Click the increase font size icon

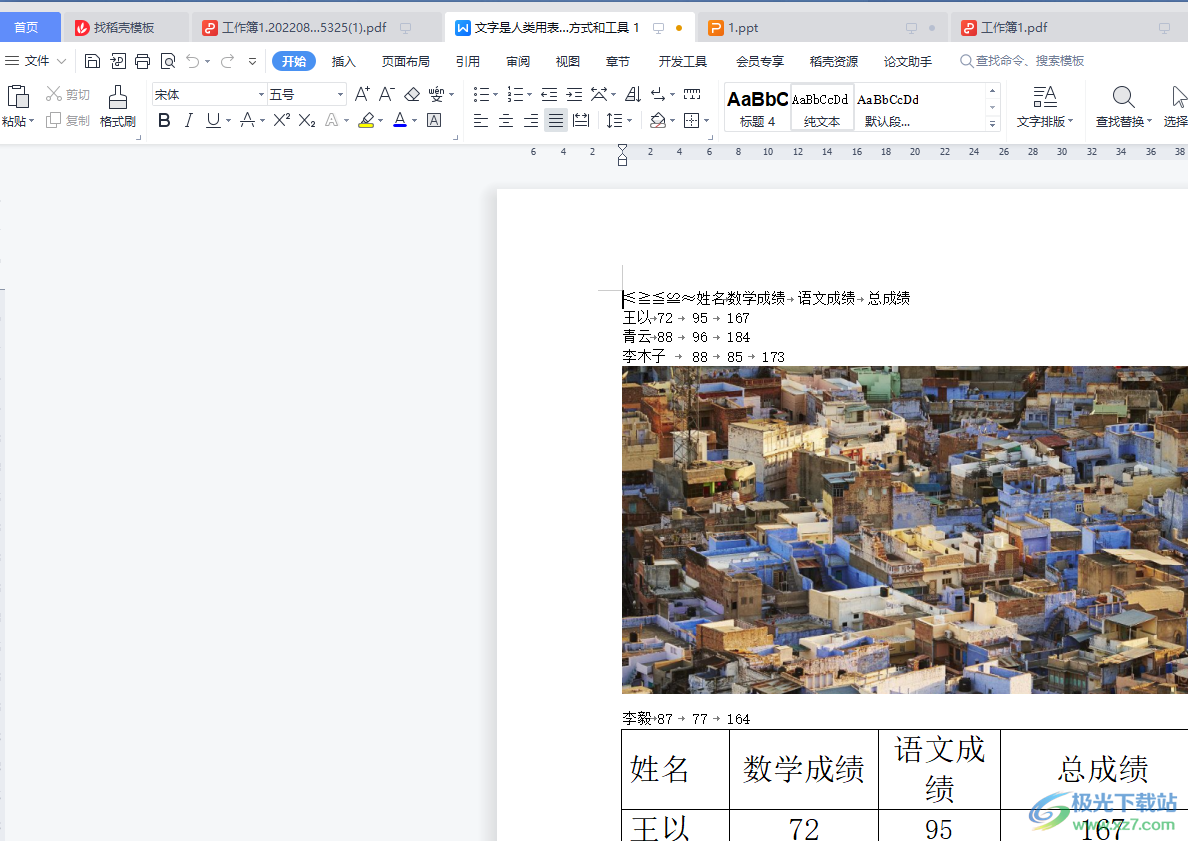pyautogui.click(x=362, y=95)
